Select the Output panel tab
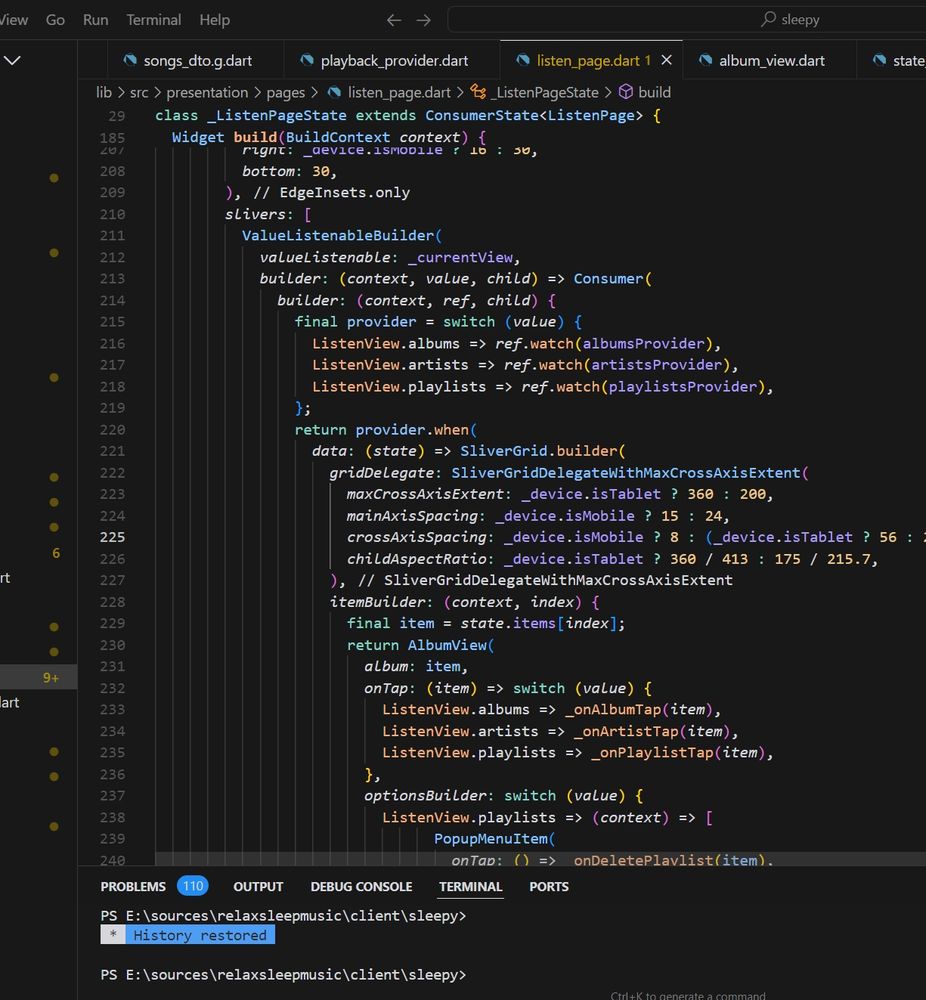The height and width of the screenshot is (1000, 926). coord(258,886)
